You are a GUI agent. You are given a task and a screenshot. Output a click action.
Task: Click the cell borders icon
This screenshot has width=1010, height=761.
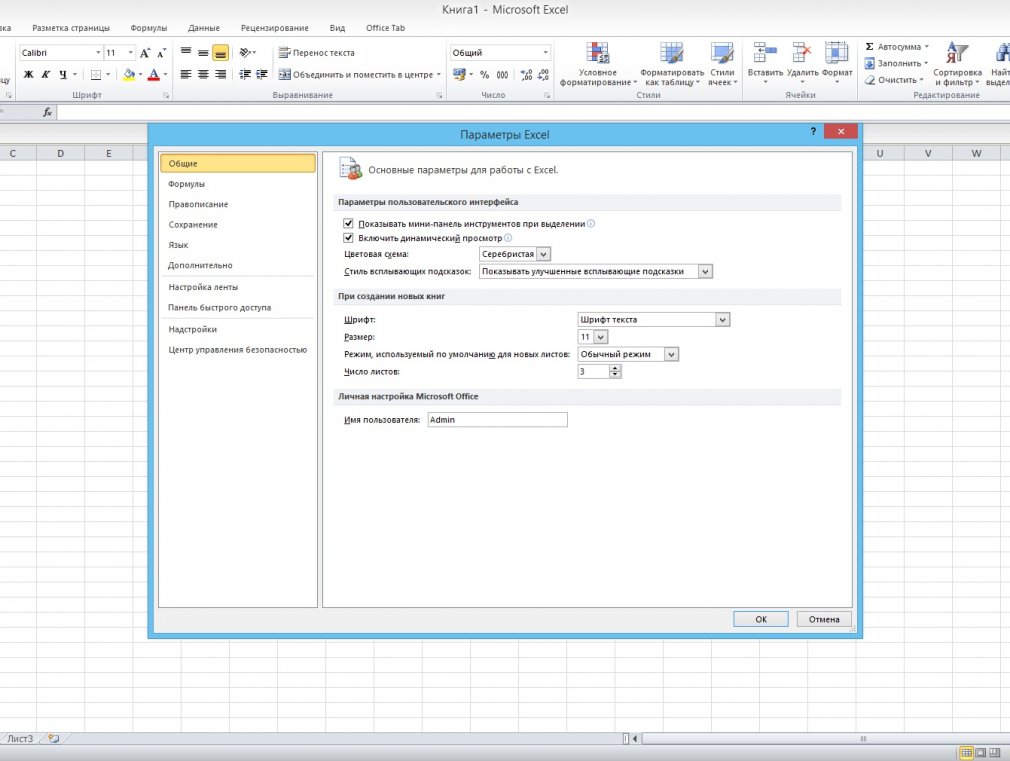click(x=96, y=75)
